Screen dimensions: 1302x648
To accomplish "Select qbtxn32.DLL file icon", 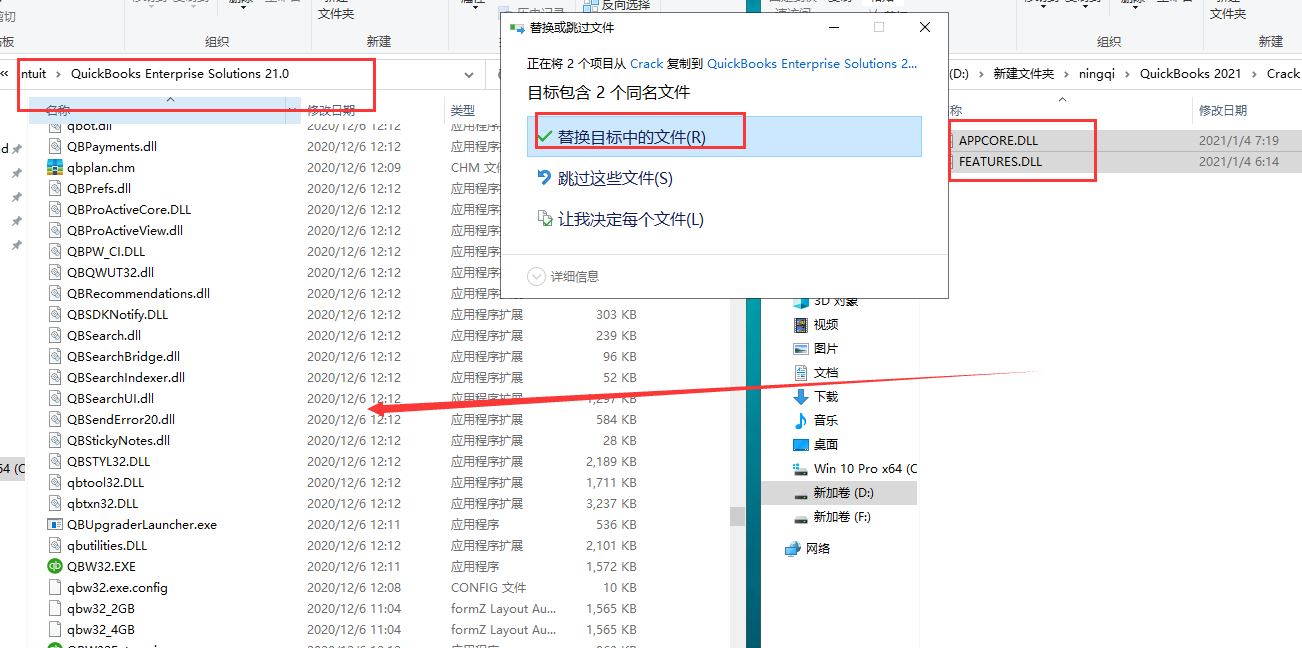I will [55, 503].
